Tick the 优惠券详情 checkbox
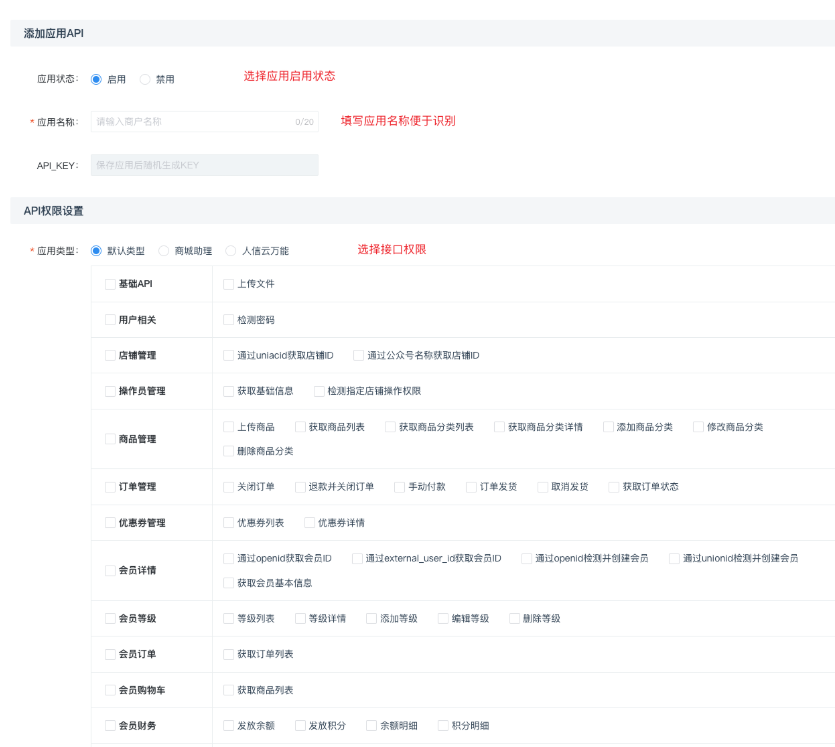The width and height of the screenshot is (835, 747). click(x=309, y=522)
